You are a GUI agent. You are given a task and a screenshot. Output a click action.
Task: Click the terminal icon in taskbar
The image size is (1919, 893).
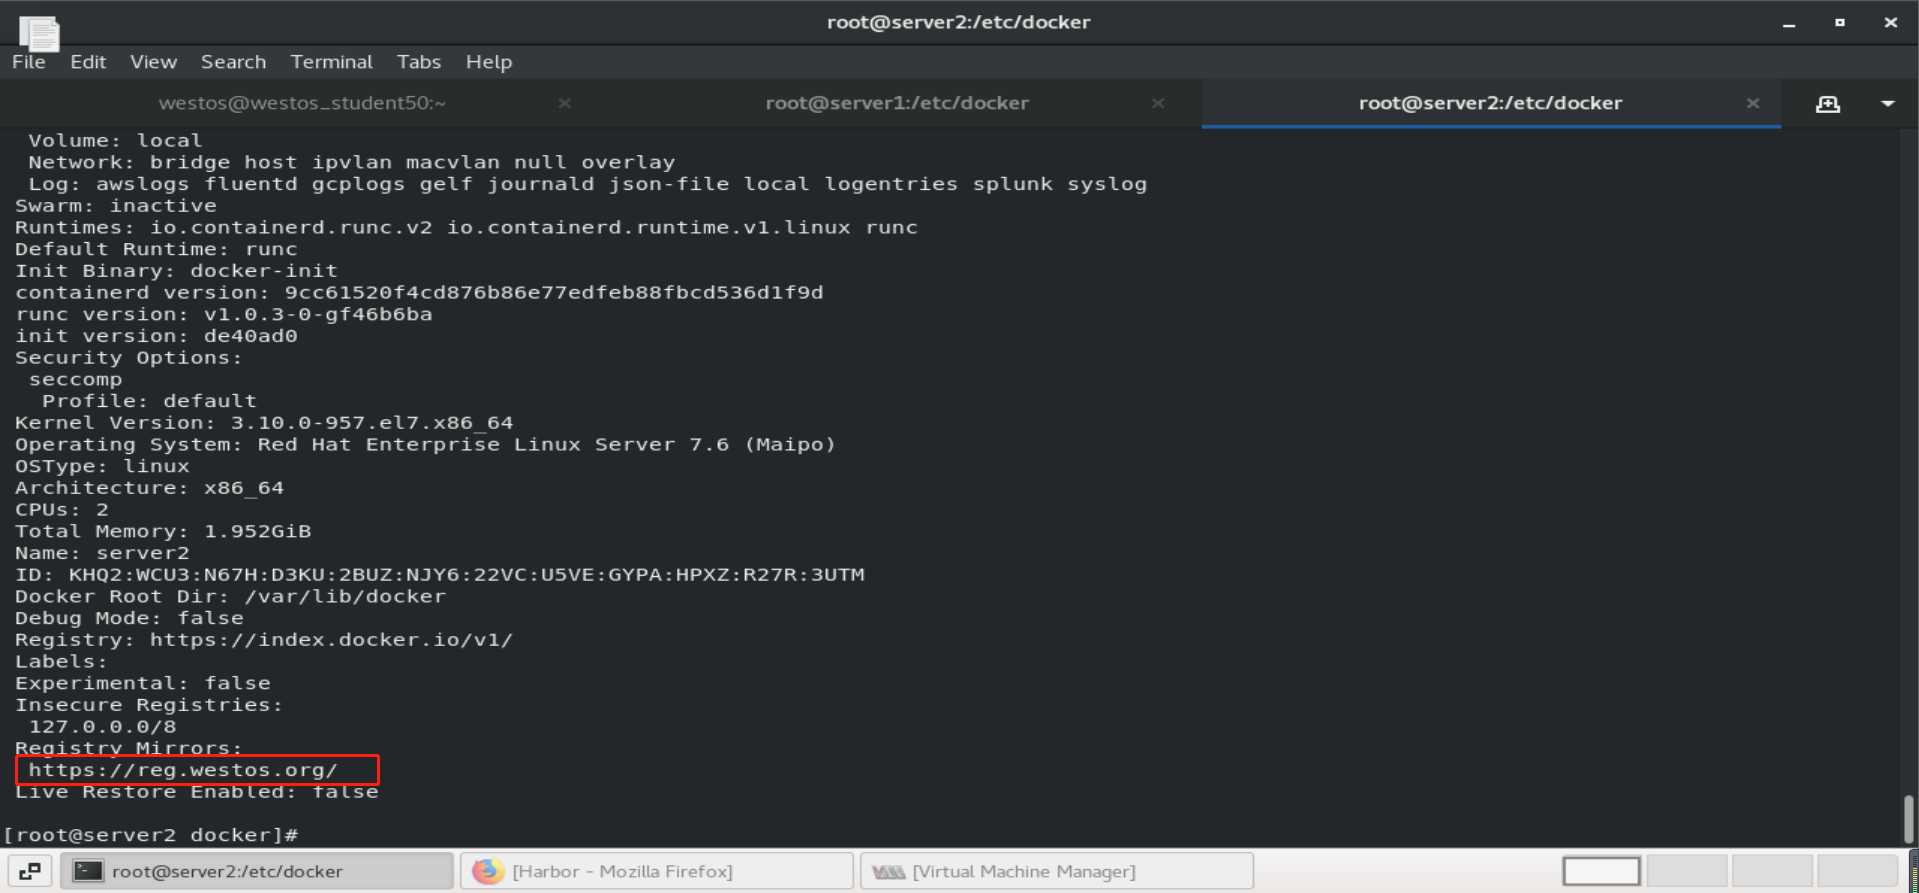[x=88, y=871]
